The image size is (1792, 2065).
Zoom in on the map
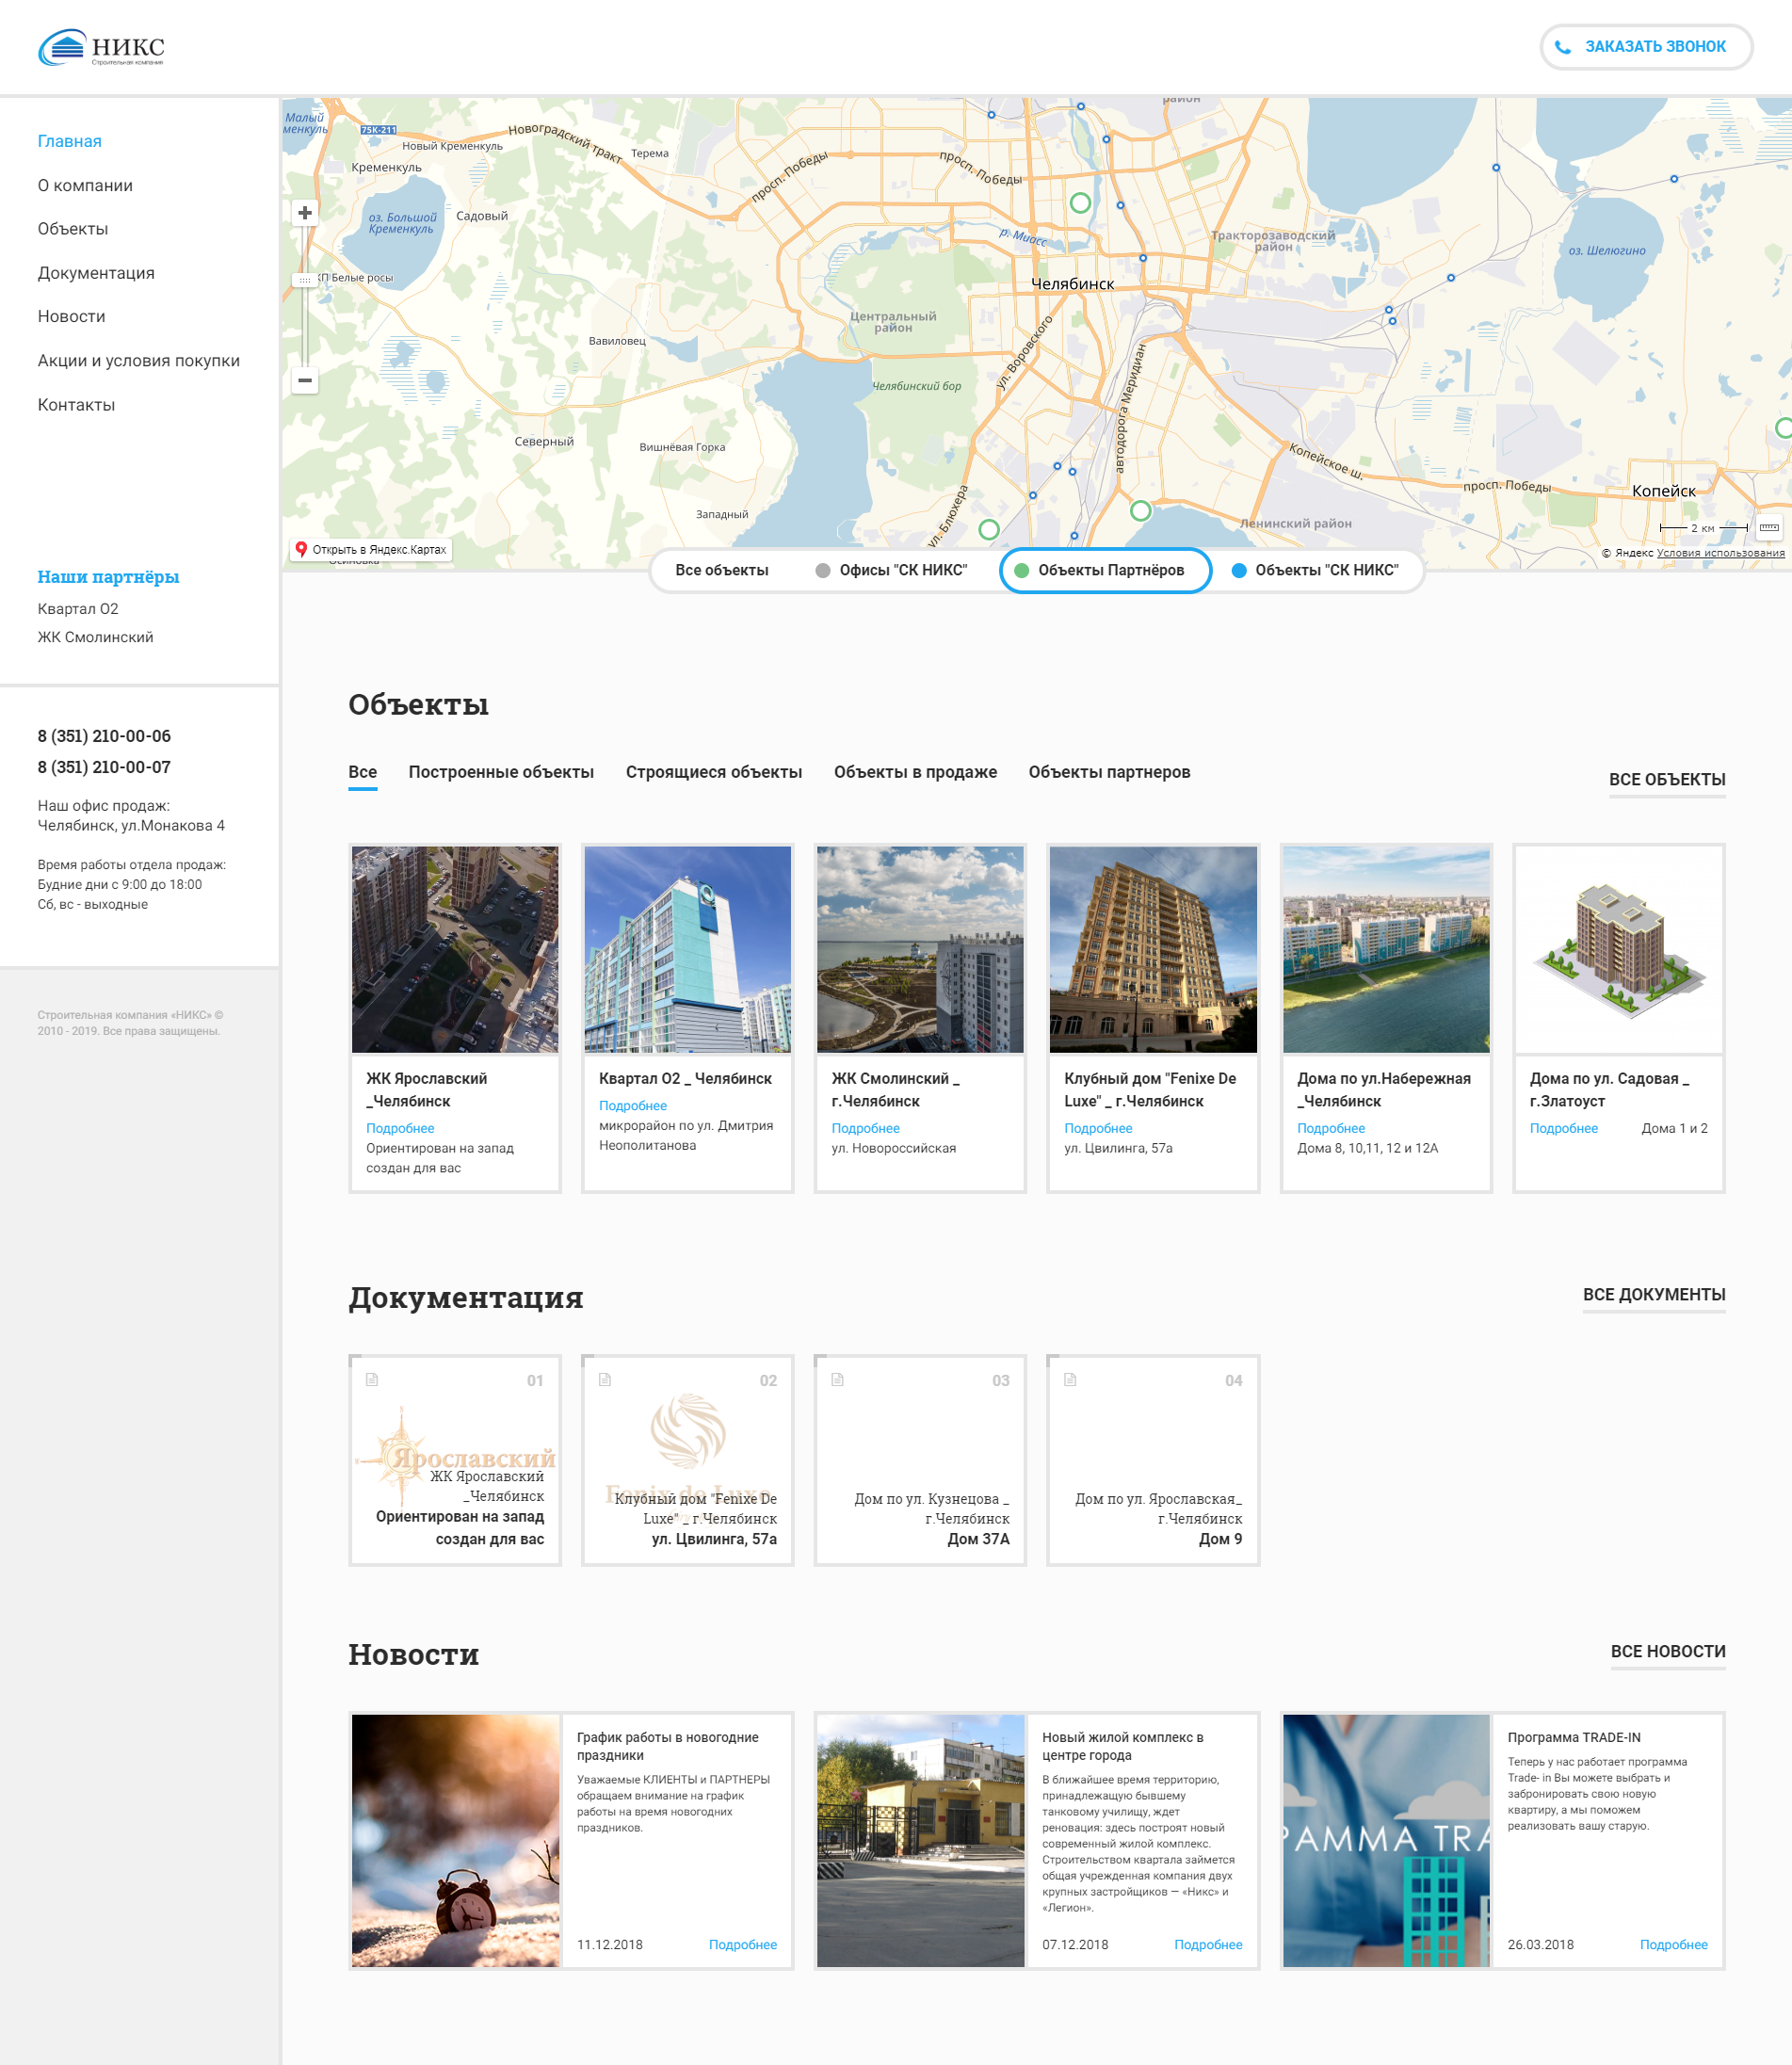pyautogui.click(x=305, y=213)
